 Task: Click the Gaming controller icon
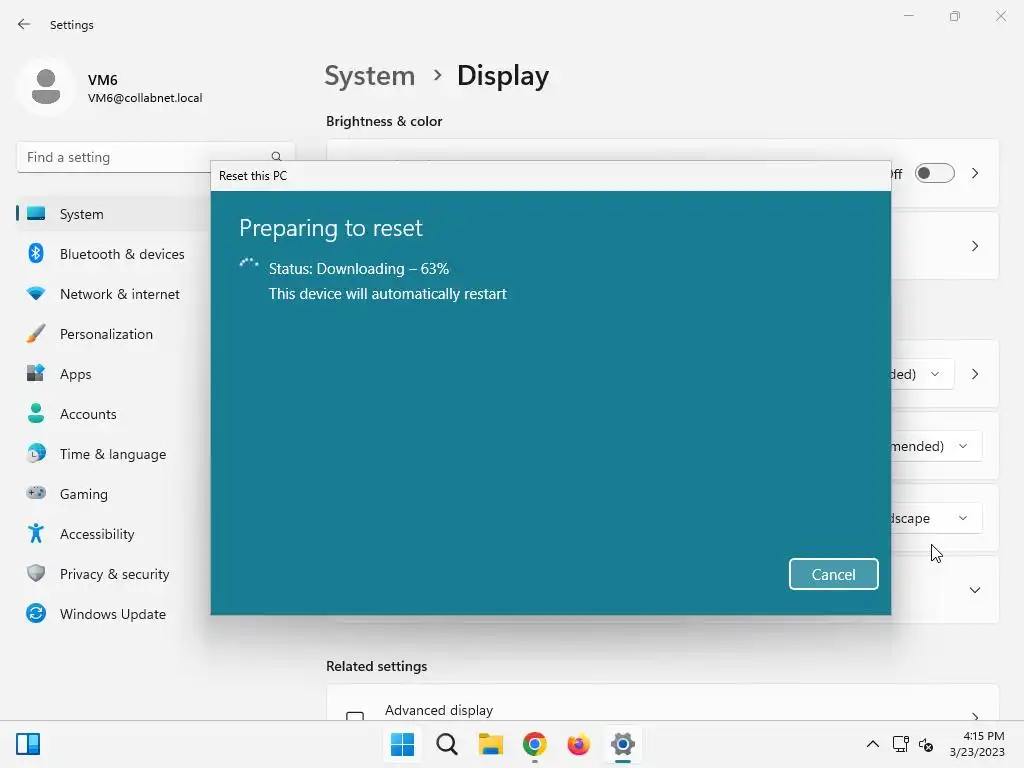click(36, 493)
